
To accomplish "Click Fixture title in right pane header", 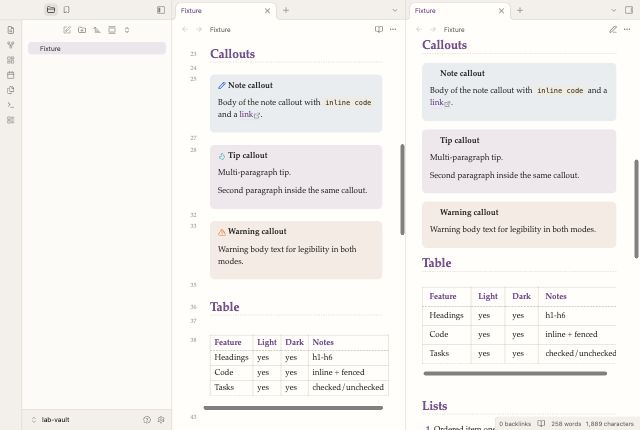I will click(x=454, y=29).
